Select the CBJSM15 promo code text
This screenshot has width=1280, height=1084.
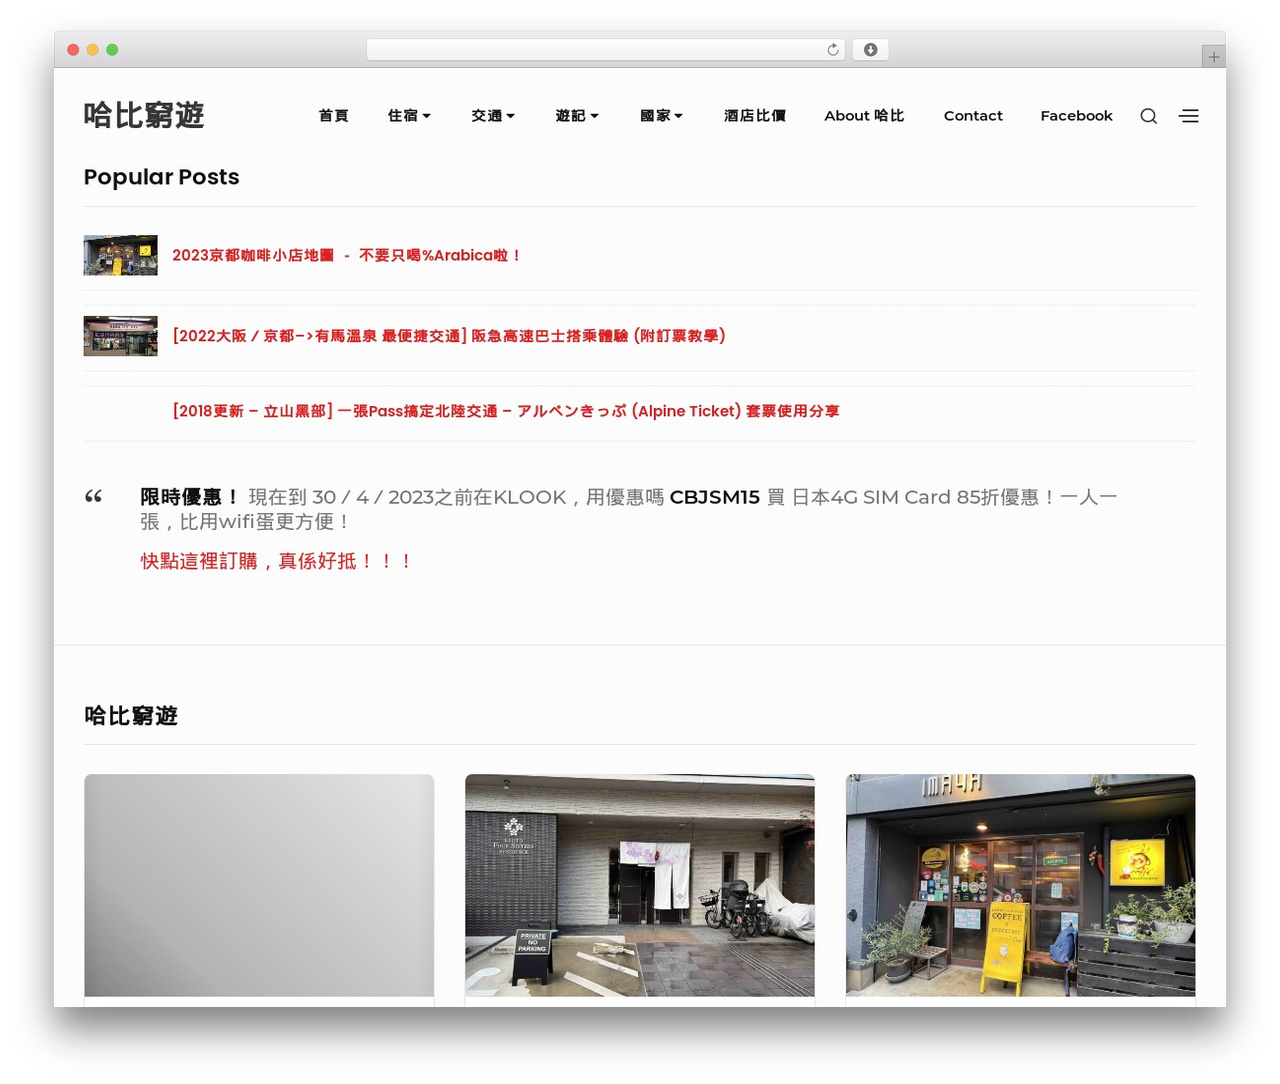[x=714, y=497]
